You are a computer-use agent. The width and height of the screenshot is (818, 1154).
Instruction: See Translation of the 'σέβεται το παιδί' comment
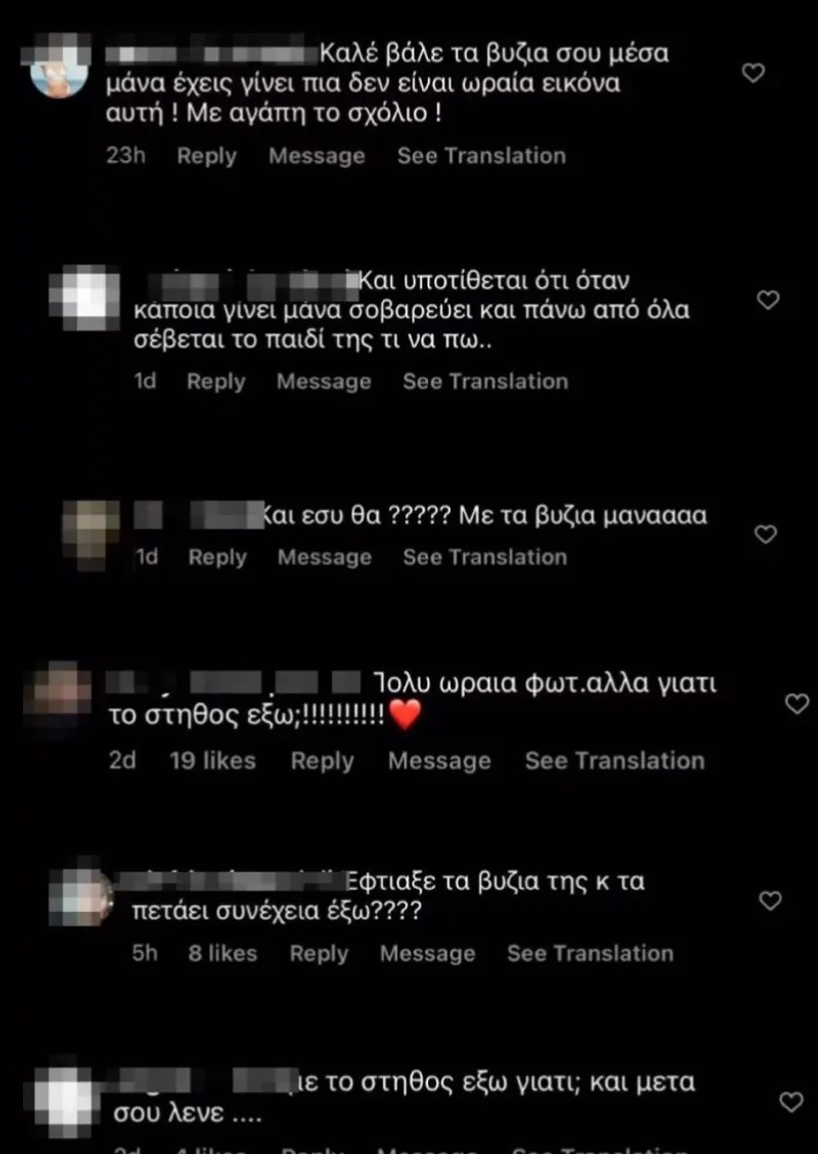(x=485, y=381)
